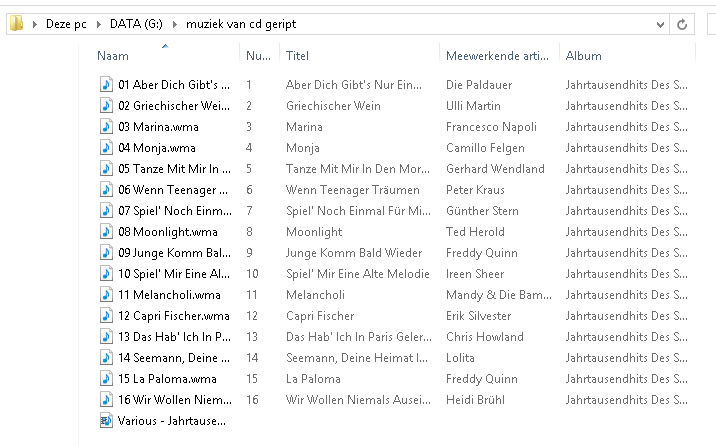
Task: Click music icon of 02 Griechischer Wei...
Action: tap(106, 105)
